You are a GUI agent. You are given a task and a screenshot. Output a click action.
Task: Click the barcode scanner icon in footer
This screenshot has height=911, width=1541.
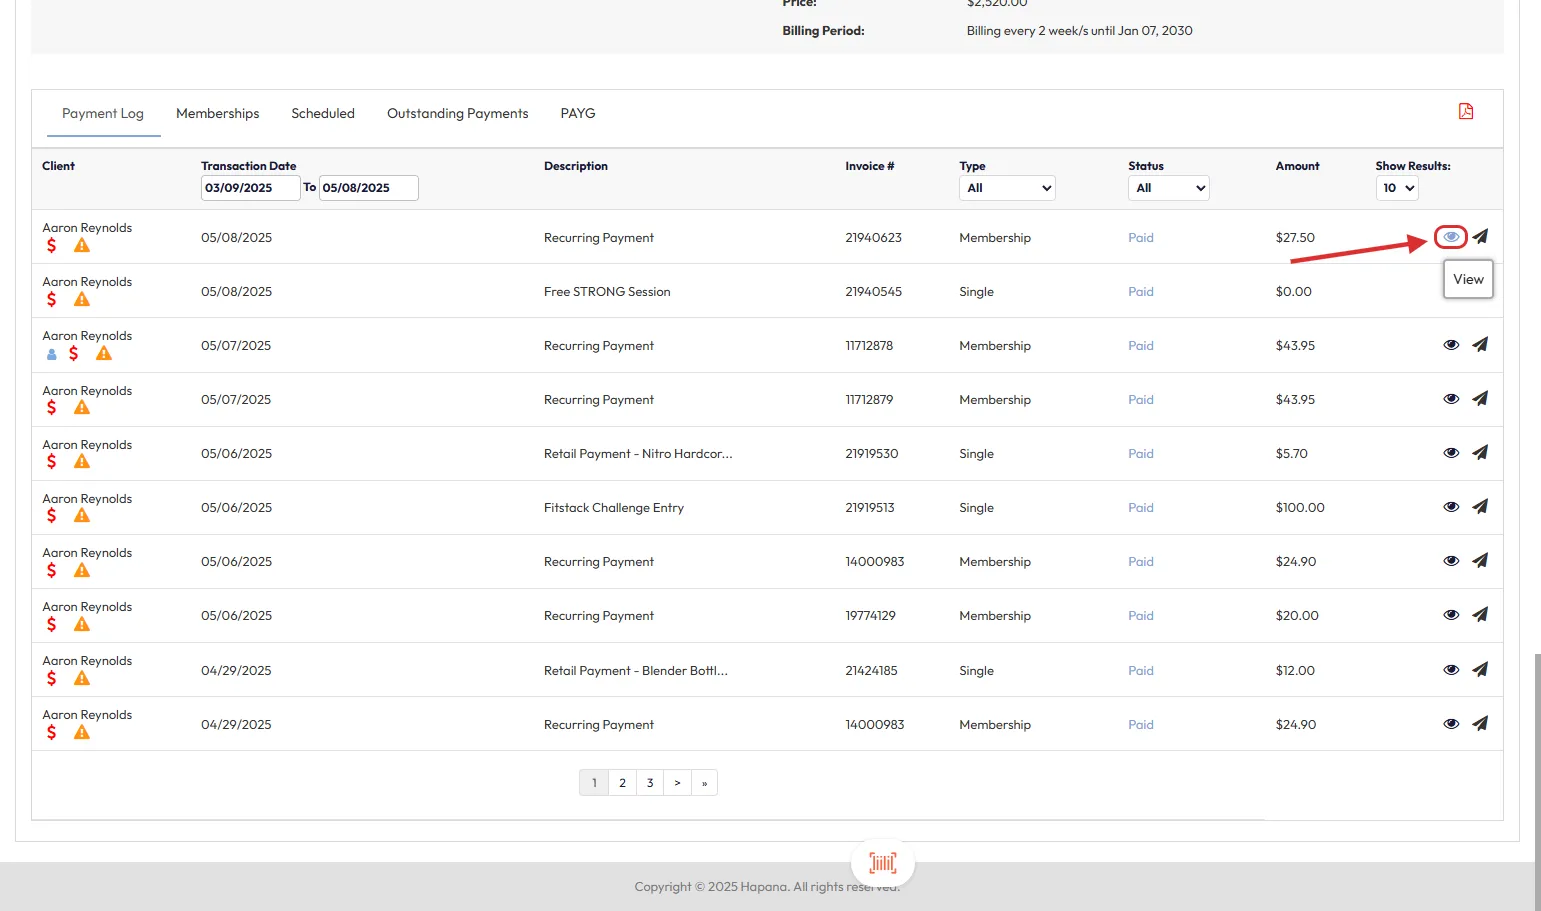882,862
